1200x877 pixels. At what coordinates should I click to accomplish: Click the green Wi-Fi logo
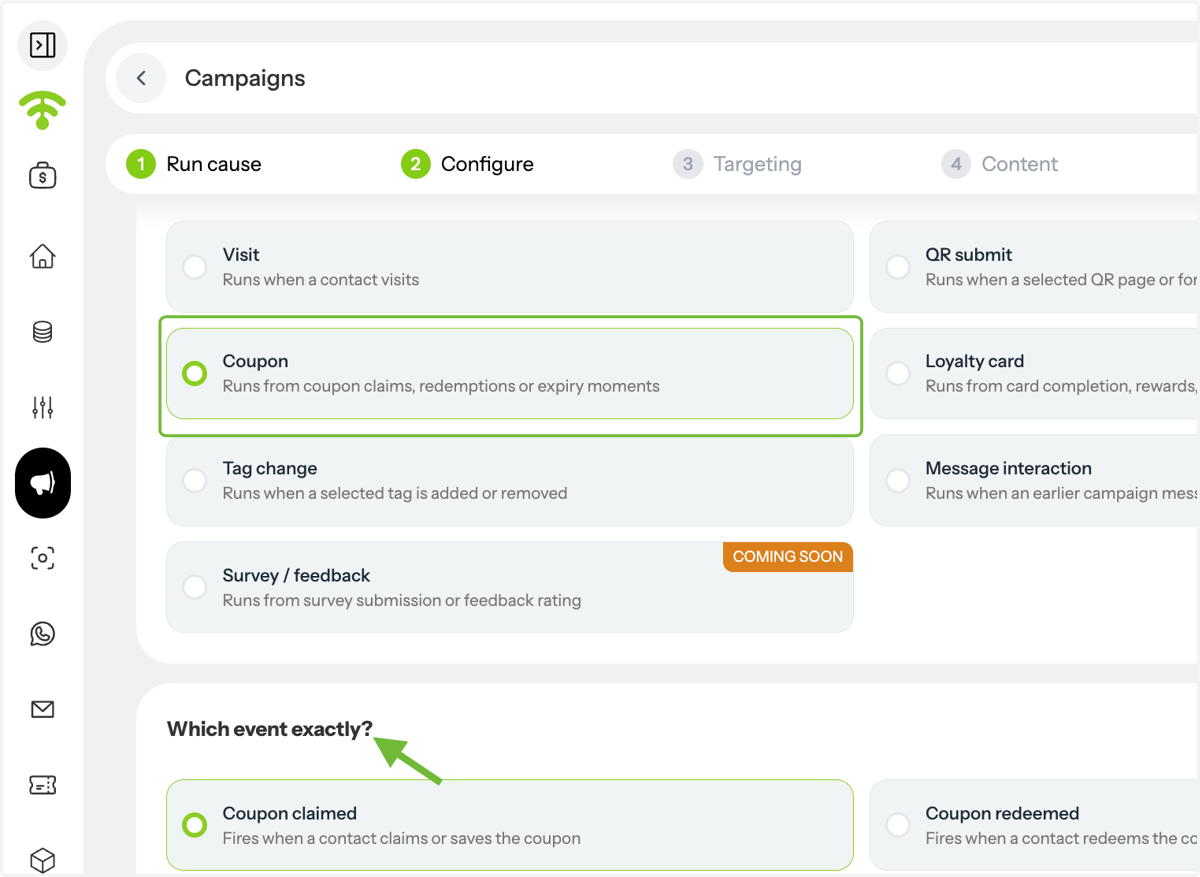click(x=42, y=110)
